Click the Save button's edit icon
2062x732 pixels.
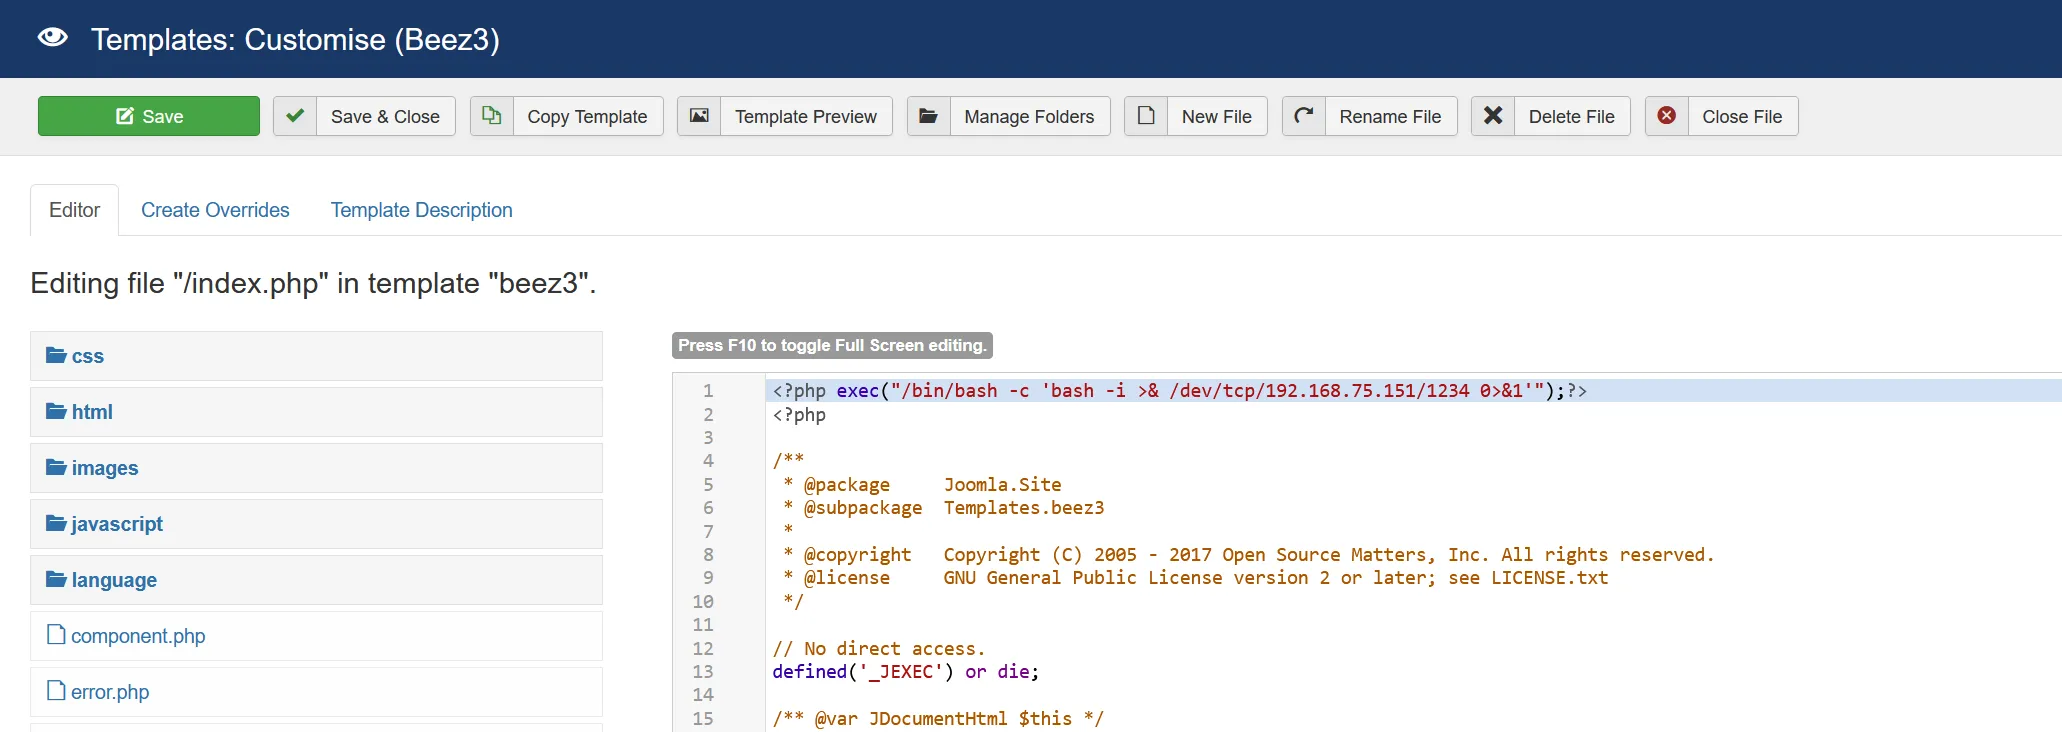125,117
